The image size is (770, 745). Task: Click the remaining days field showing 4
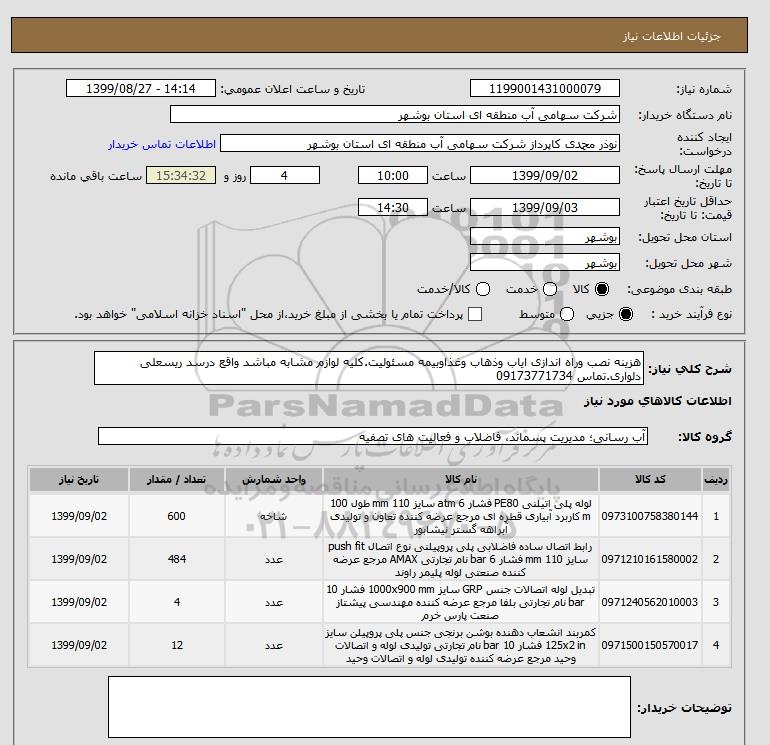click(x=285, y=175)
